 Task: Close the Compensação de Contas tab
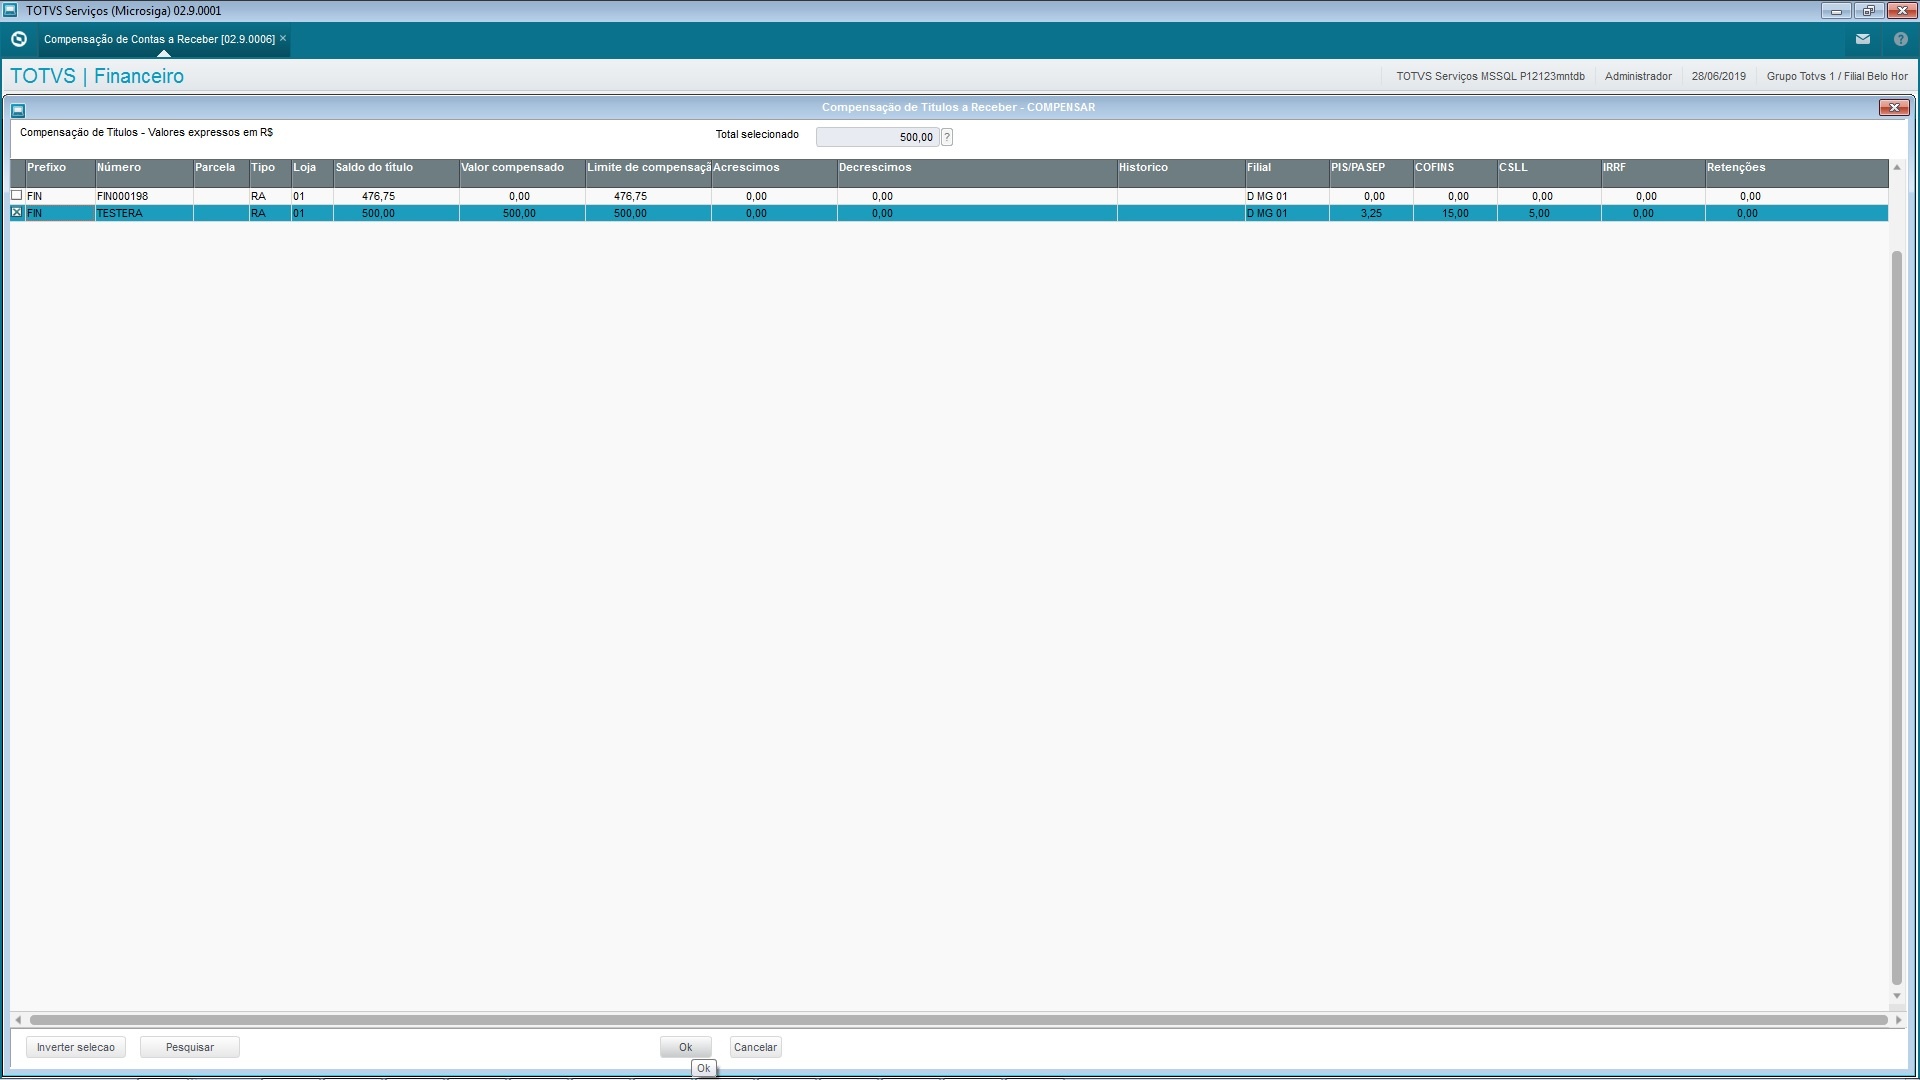(x=283, y=38)
